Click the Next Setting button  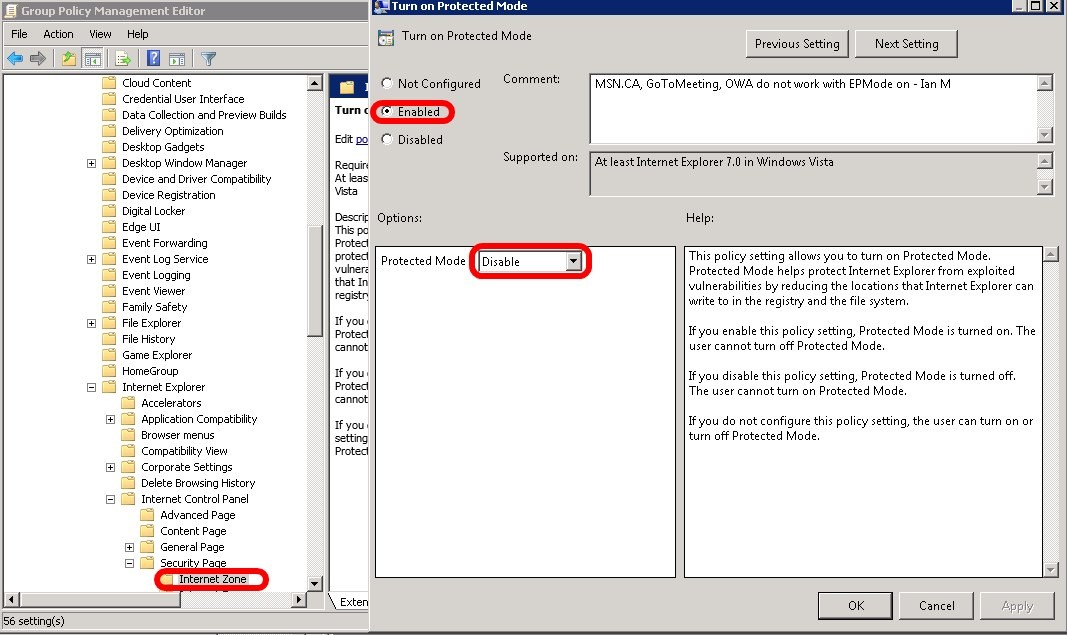[x=905, y=44]
